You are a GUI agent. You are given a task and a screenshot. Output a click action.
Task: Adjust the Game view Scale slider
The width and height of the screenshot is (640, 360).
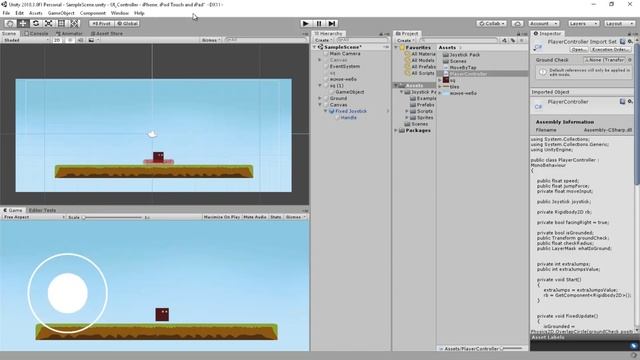[112, 217]
